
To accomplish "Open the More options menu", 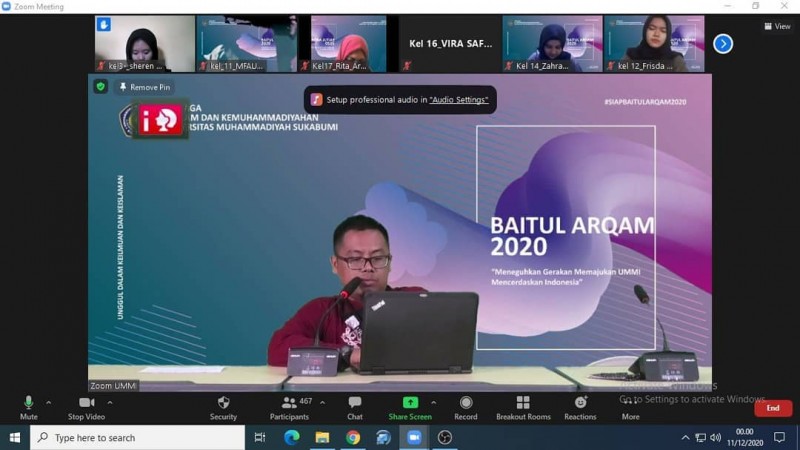I will (x=631, y=408).
